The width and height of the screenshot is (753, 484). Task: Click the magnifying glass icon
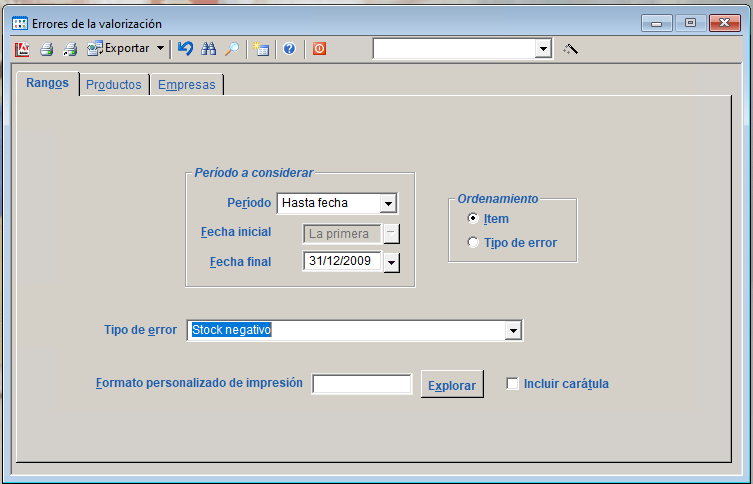[232, 48]
